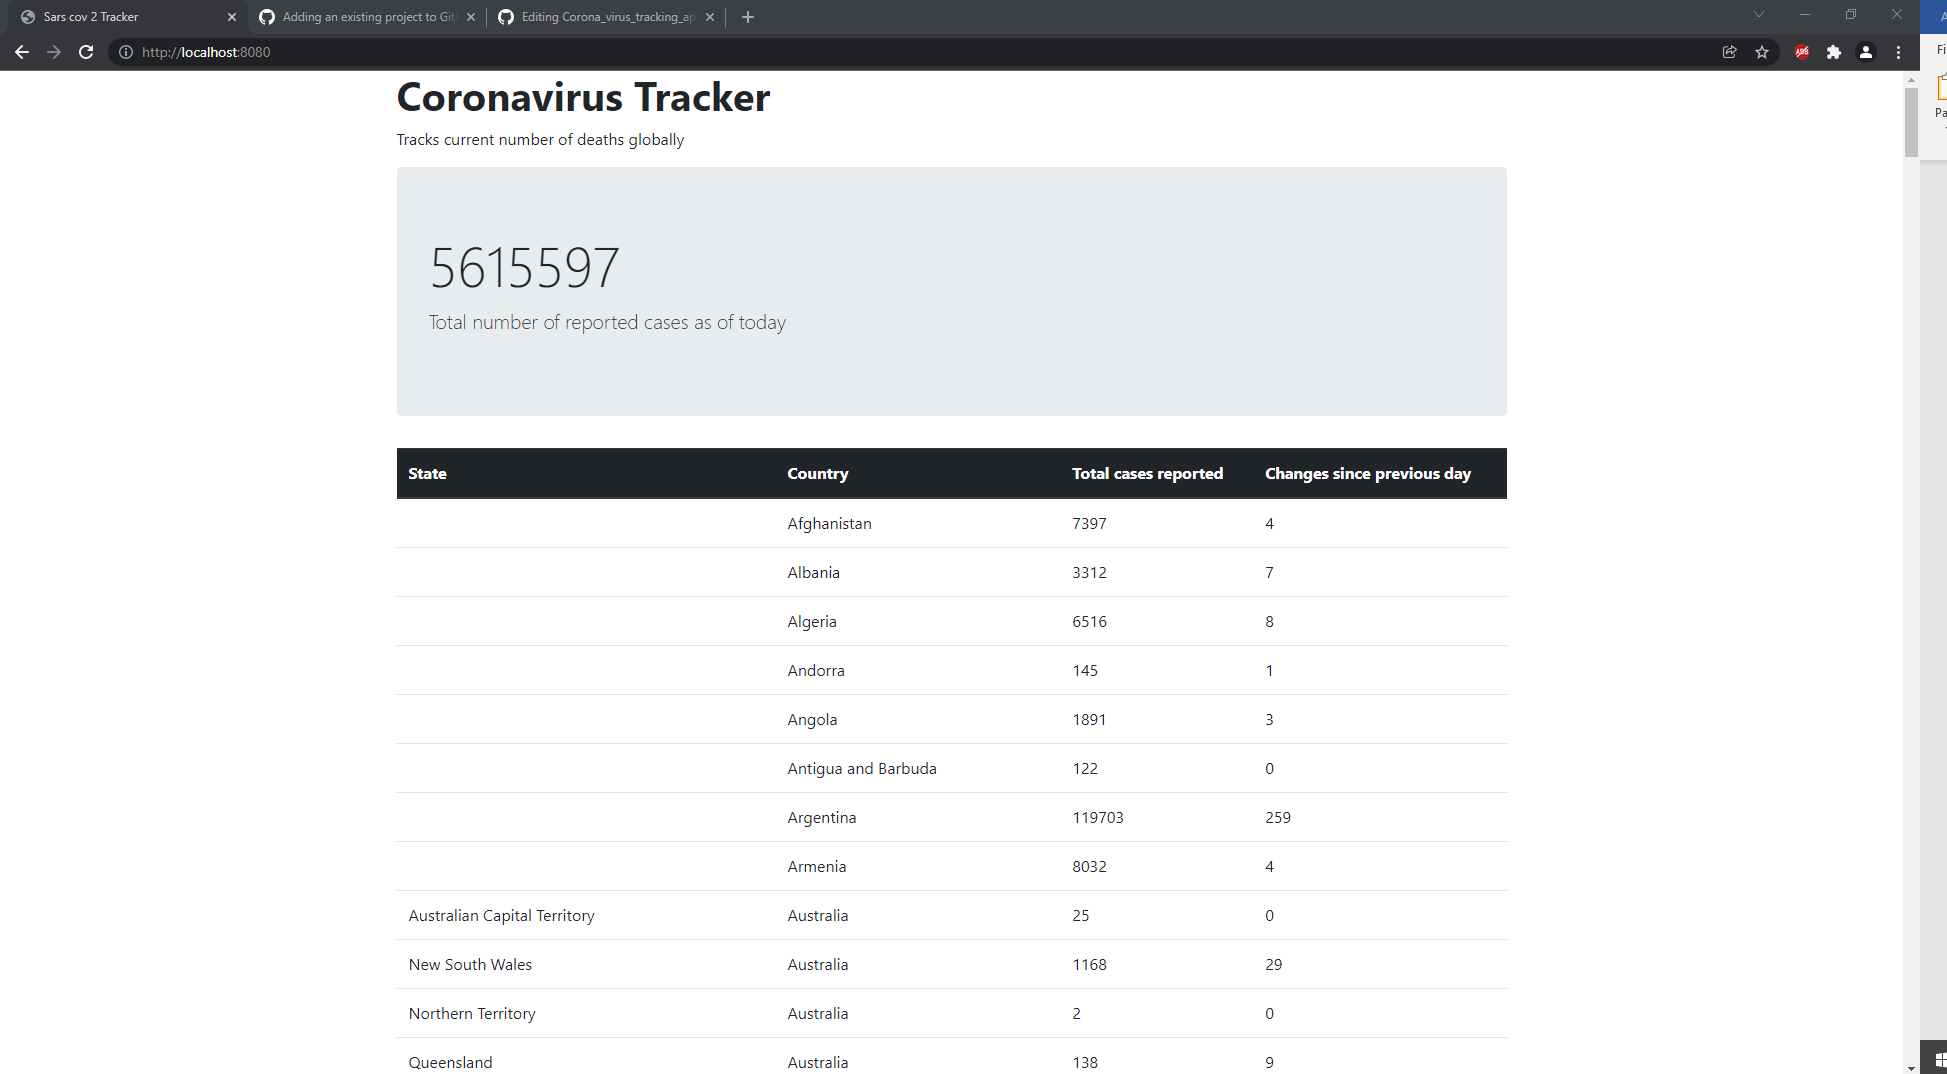Viewport: 1947px width, 1074px height.
Task: Click the page scrollbar thumb
Action: [1911, 122]
